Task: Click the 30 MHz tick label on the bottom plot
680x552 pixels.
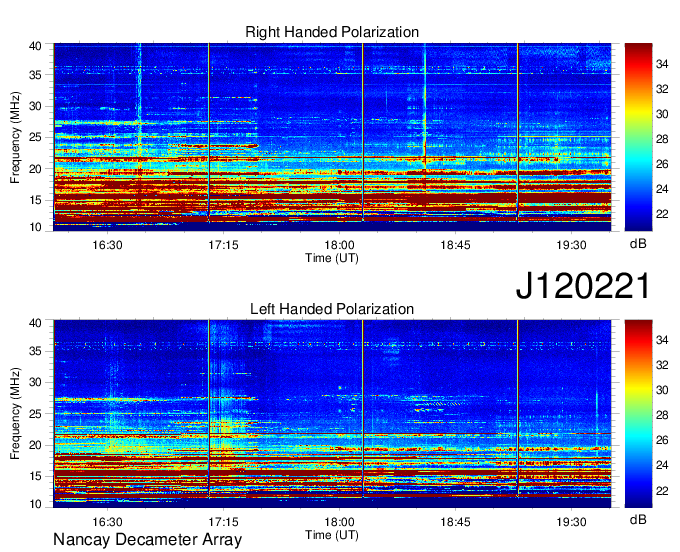Action: click(35, 382)
